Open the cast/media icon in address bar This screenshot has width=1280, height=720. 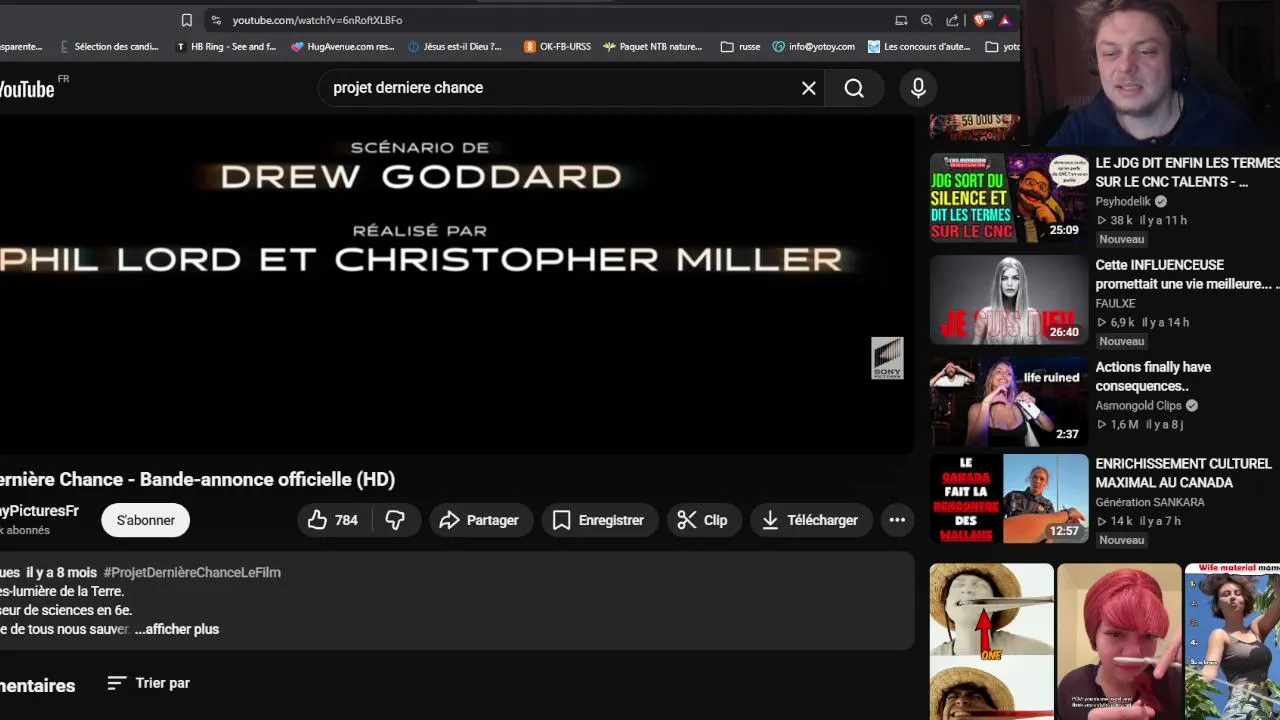[901, 20]
